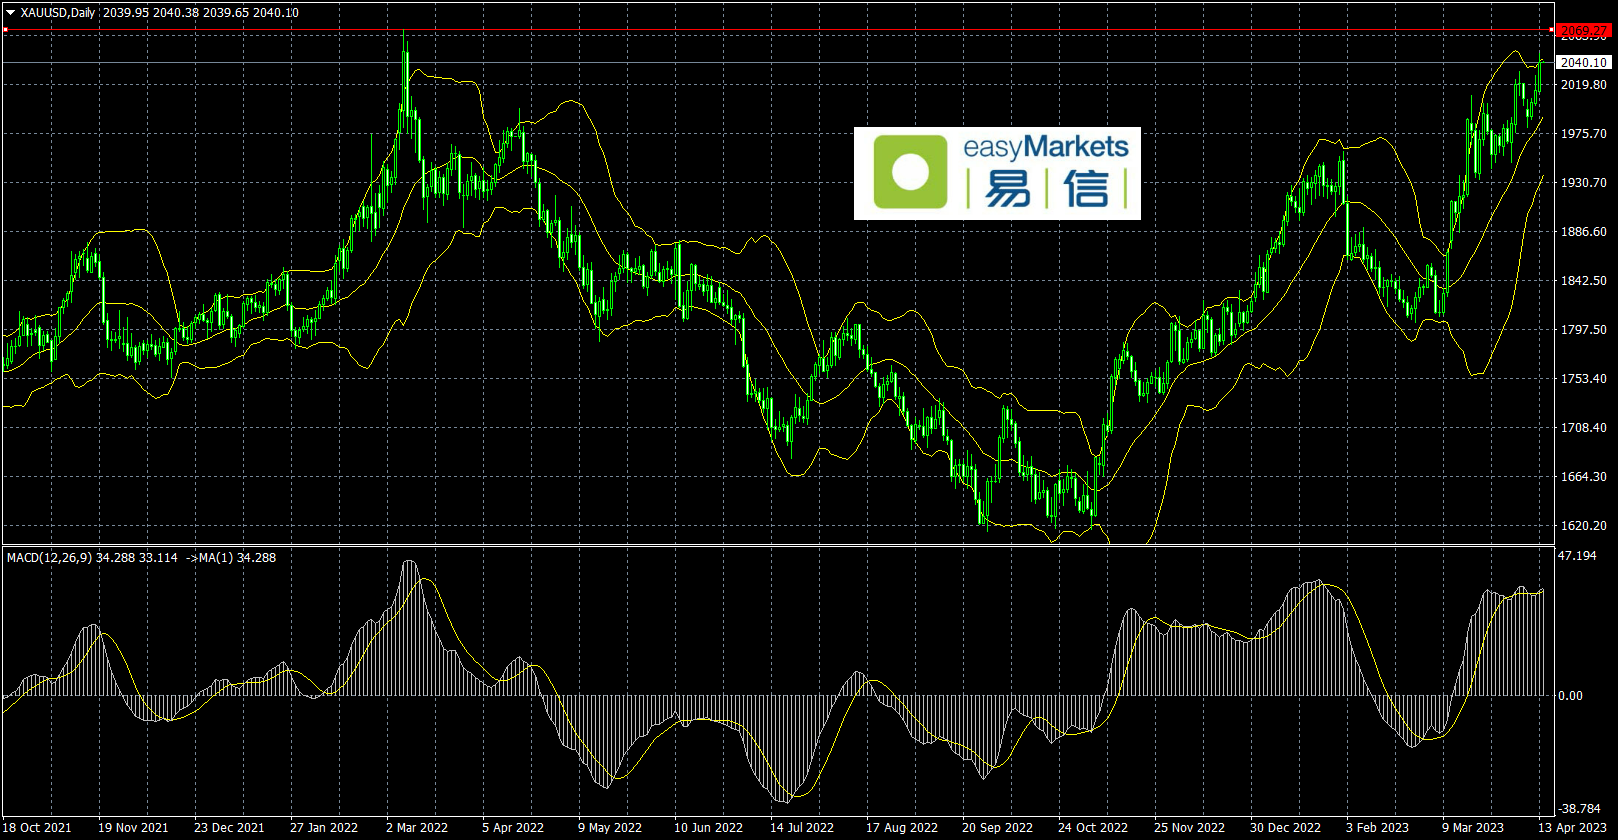Click the 9 Mar 2023 date label

pos(1473,828)
